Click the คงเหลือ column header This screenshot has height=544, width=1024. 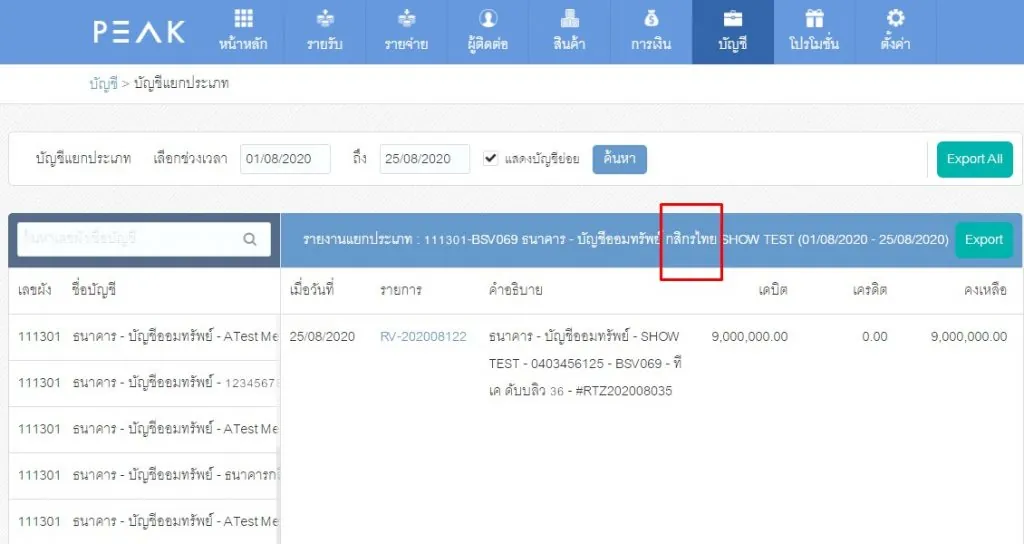tap(985, 289)
